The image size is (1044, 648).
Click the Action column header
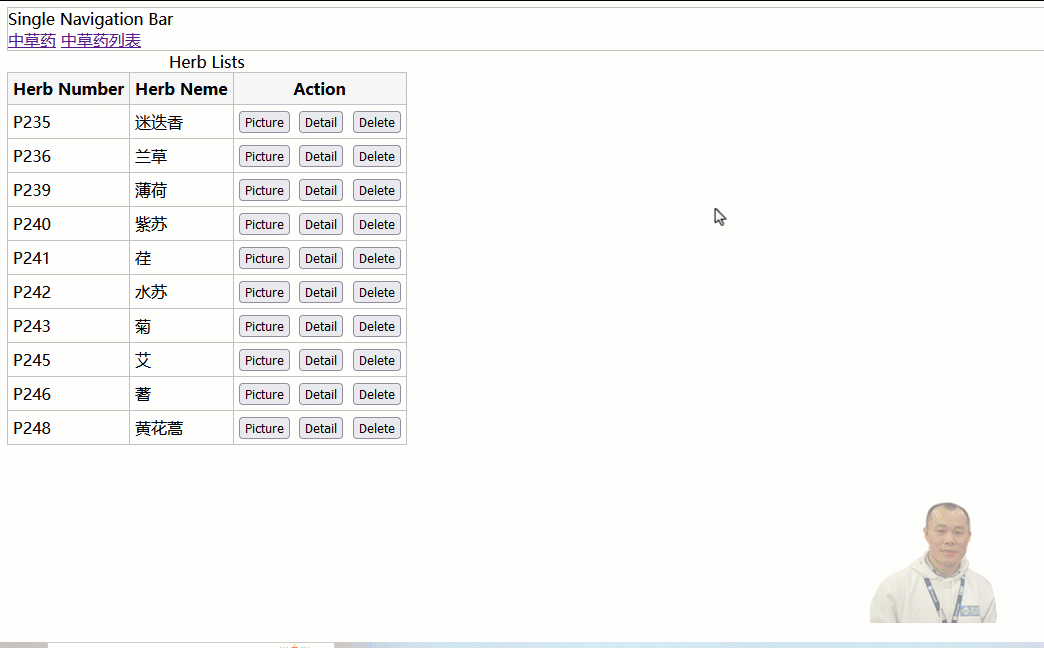coord(320,89)
